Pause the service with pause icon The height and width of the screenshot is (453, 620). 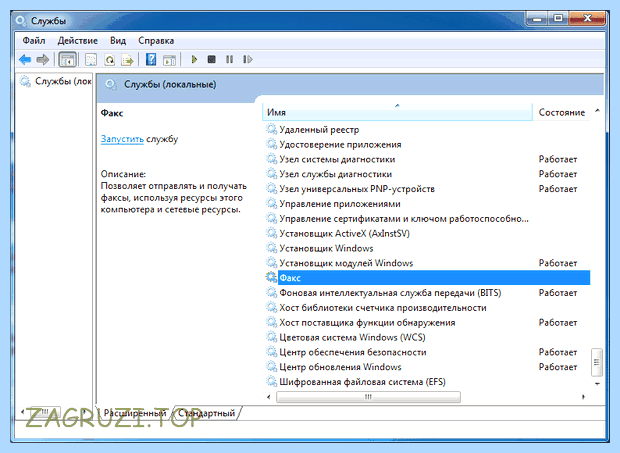[229, 60]
